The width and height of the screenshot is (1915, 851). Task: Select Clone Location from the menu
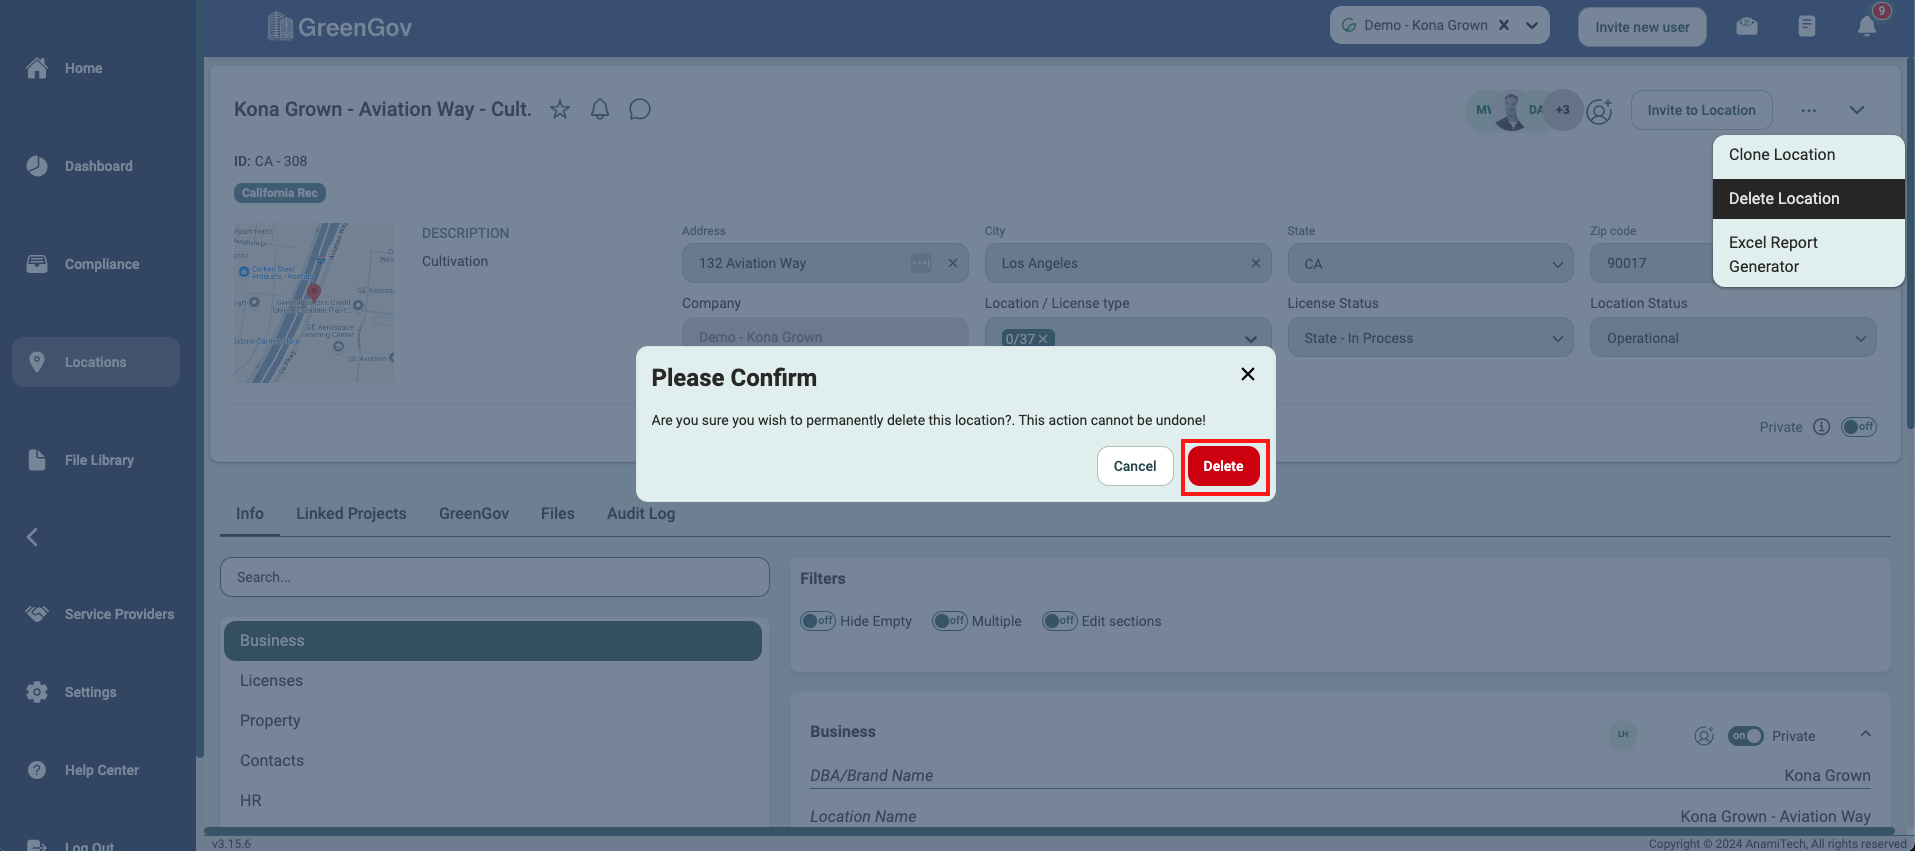[x=1808, y=155]
